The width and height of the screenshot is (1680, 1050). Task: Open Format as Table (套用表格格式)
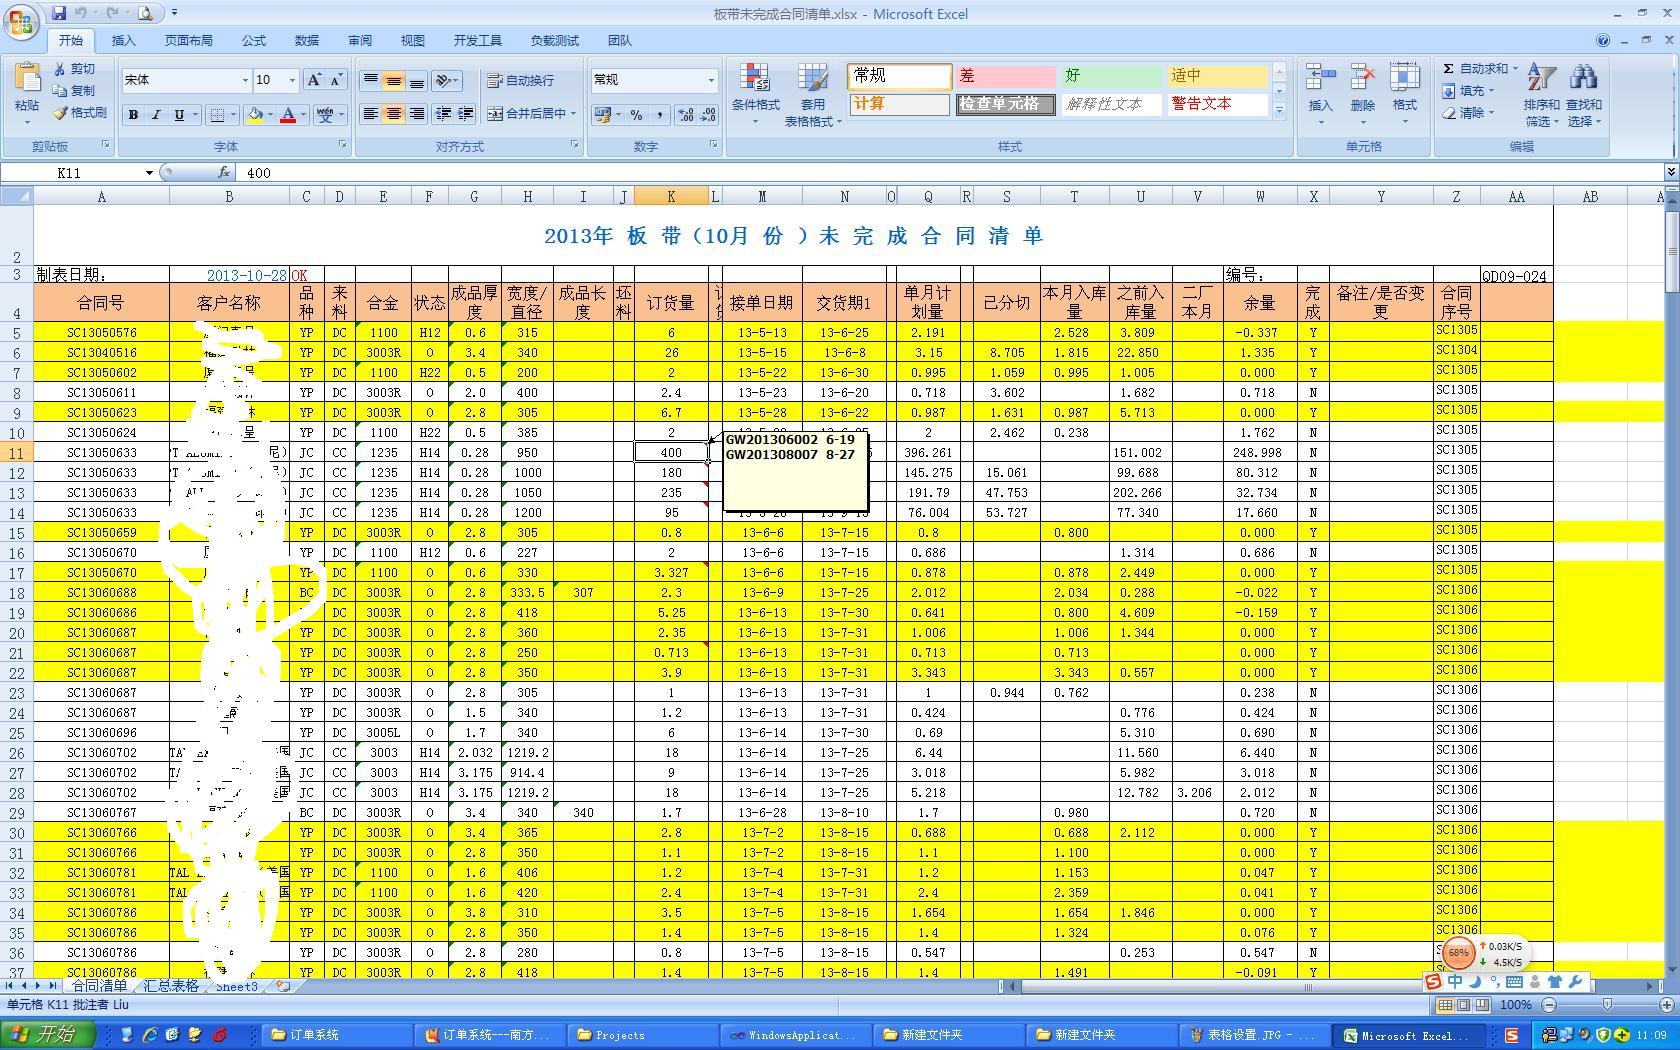pos(812,94)
